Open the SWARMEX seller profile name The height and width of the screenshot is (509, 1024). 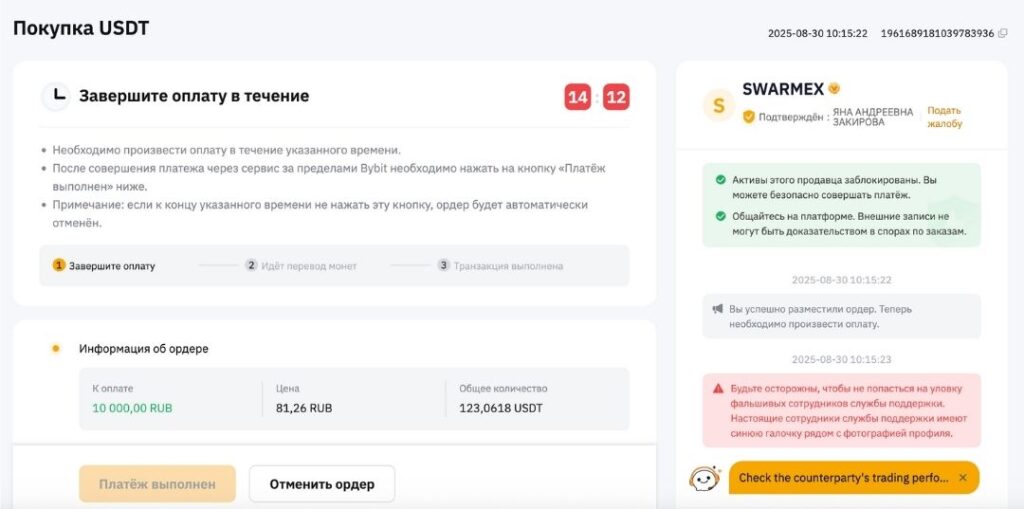coord(783,90)
